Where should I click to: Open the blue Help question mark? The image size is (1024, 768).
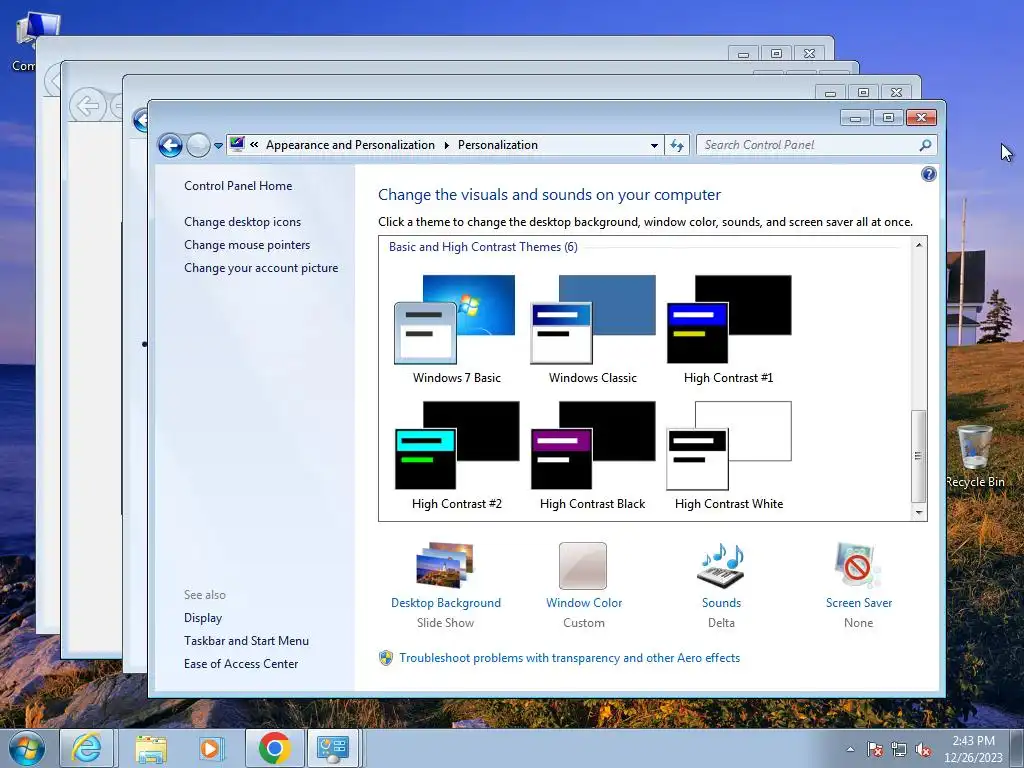[928, 174]
